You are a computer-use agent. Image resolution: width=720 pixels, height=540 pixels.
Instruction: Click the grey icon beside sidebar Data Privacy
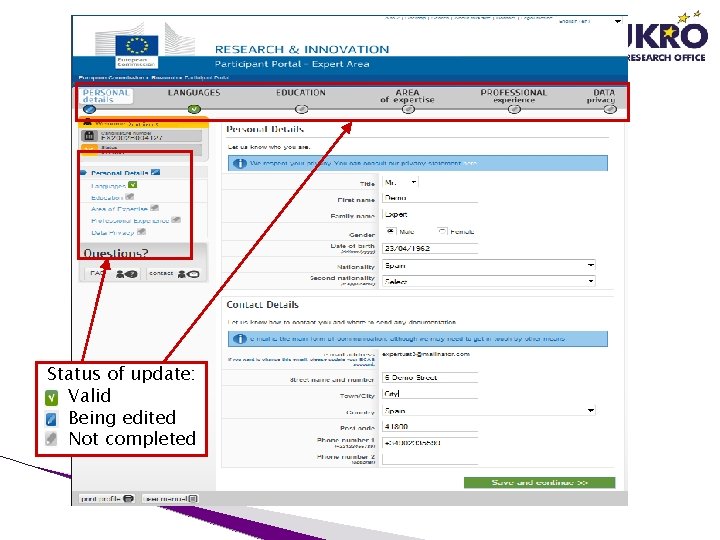[141, 232]
